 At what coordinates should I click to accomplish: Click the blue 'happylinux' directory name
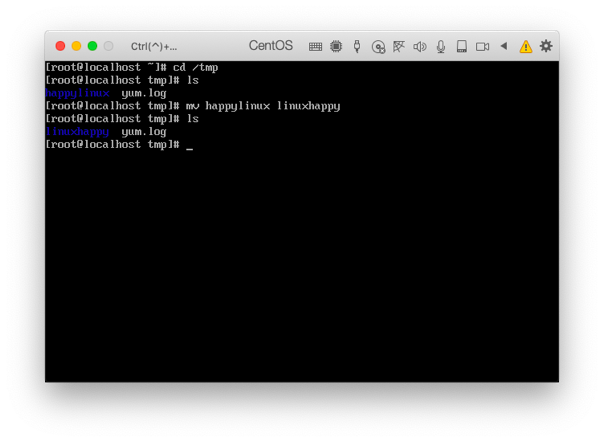[77, 93]
